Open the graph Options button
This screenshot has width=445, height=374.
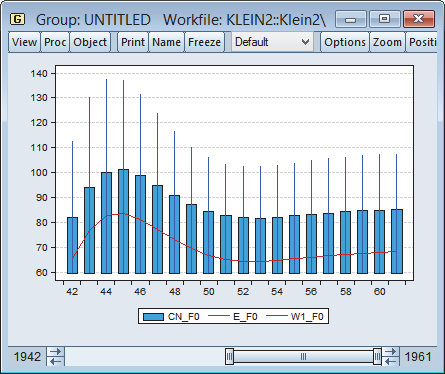pos(345,42)
